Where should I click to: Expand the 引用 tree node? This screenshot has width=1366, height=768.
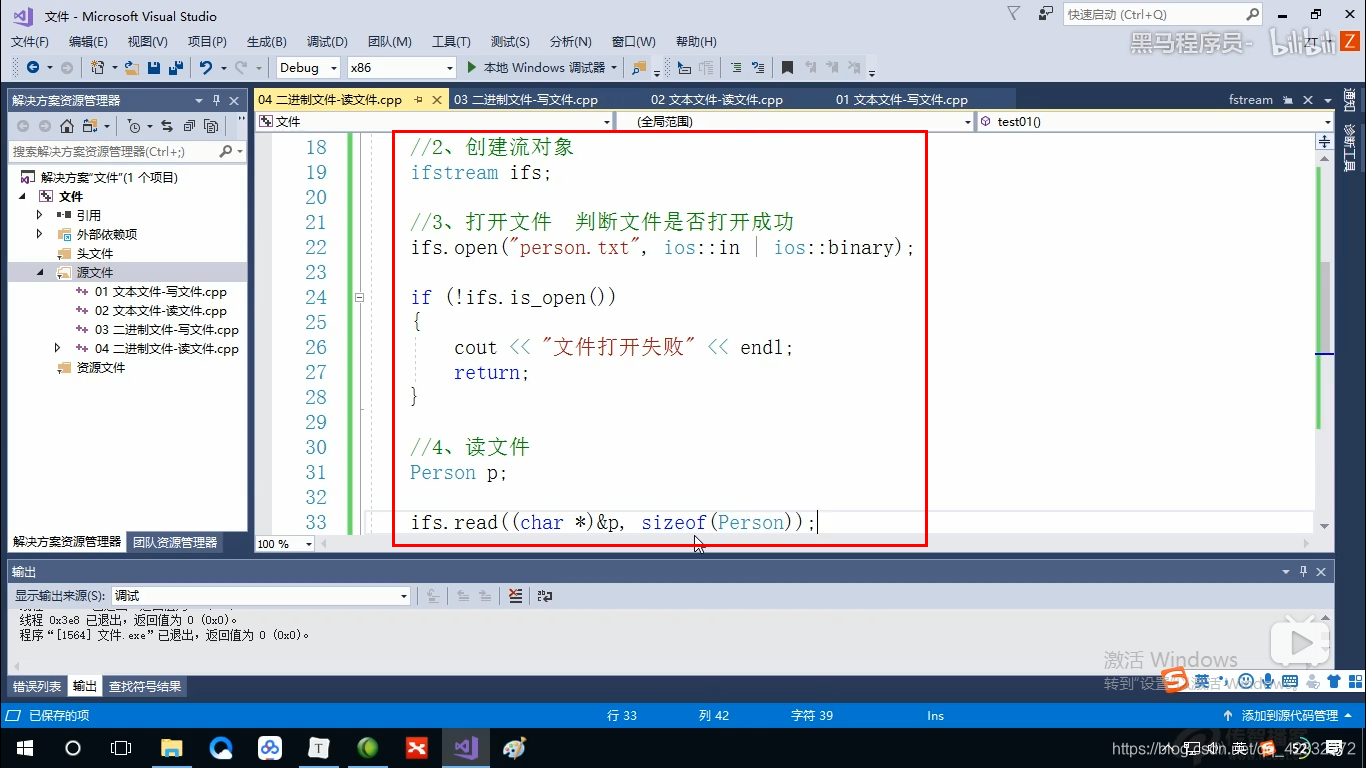40,215
